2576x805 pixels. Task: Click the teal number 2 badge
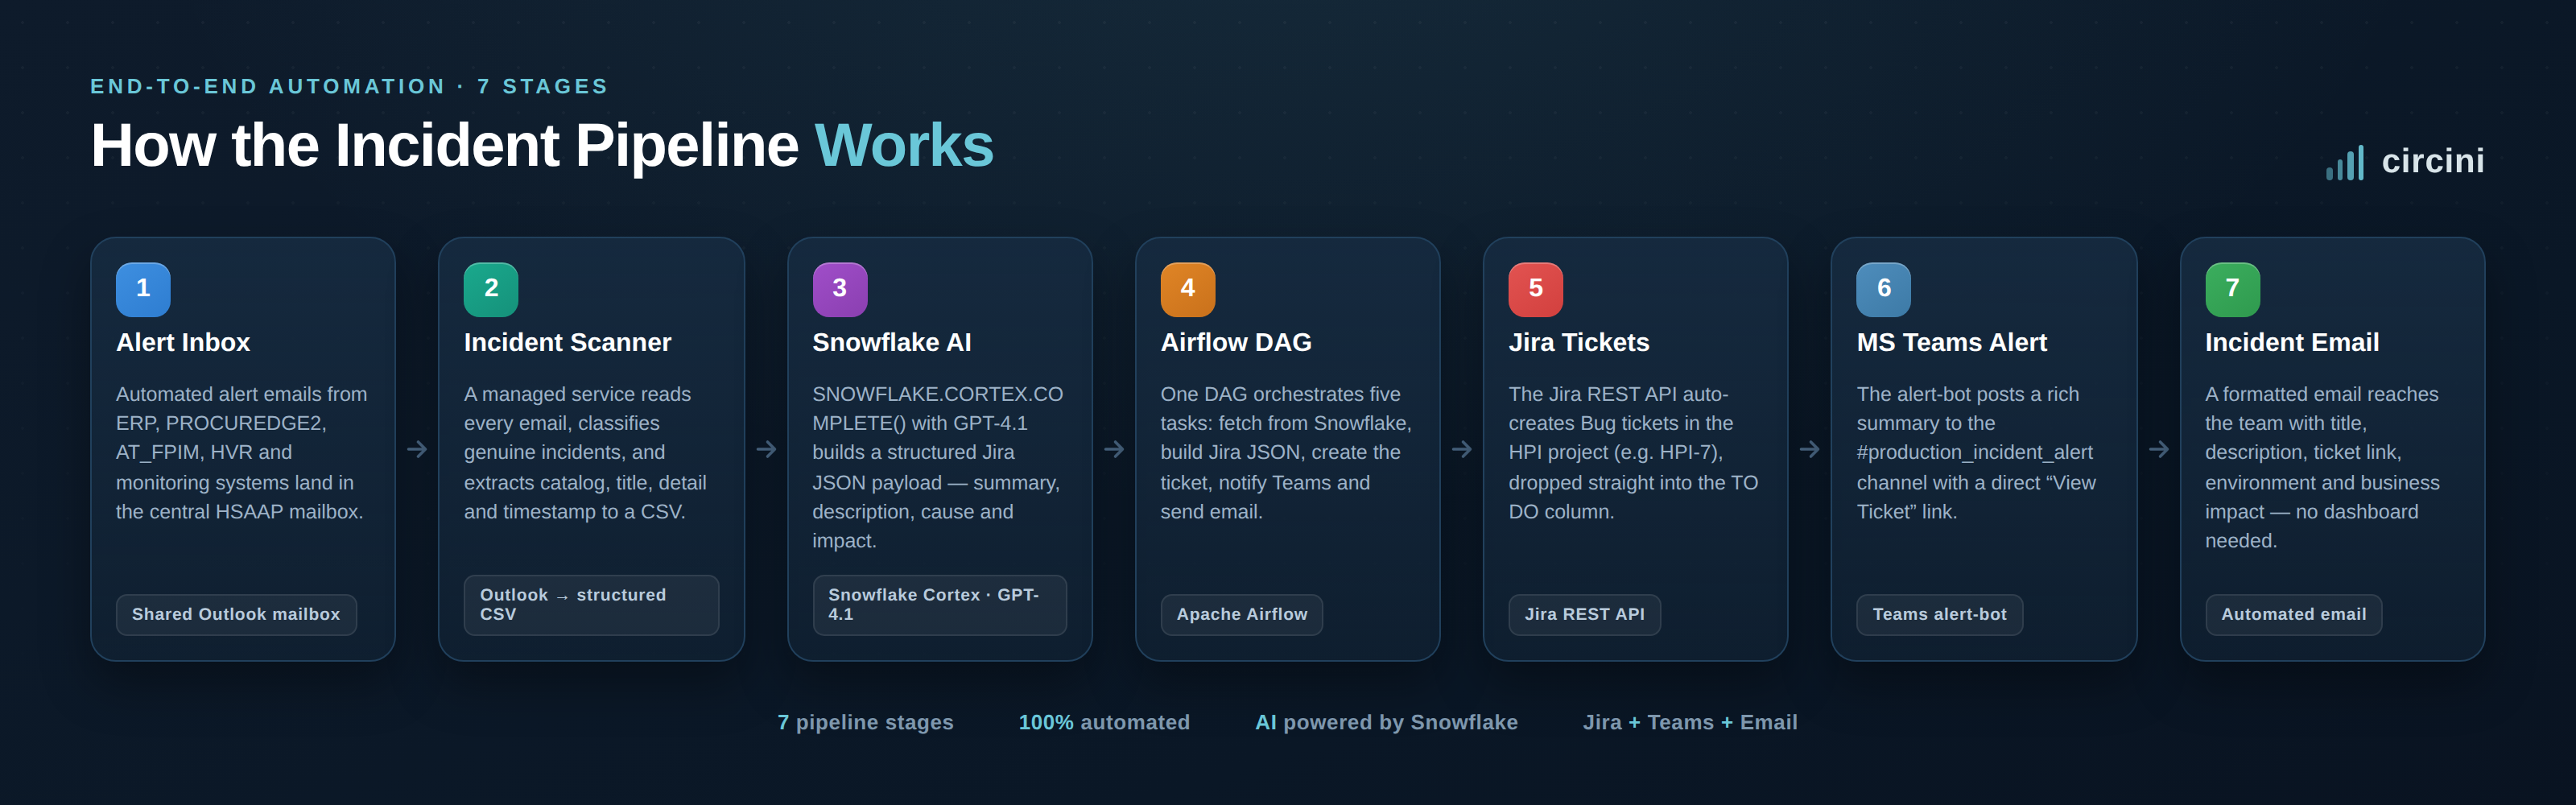pyautogui.click(x=491, y=289)
